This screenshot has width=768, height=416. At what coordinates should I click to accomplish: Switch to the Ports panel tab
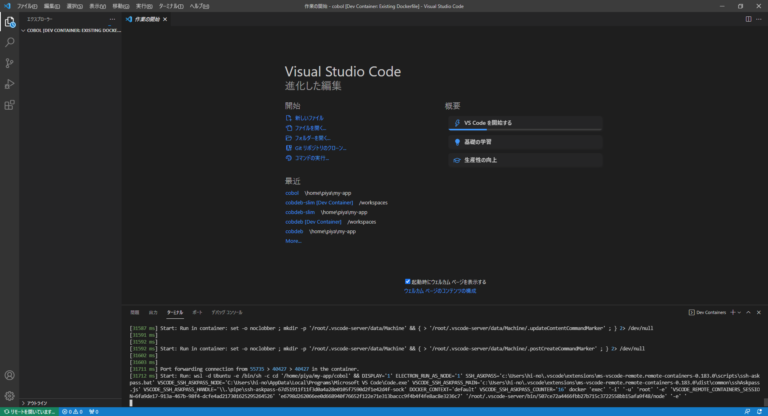pyautogui.click(x=197, y=312)
